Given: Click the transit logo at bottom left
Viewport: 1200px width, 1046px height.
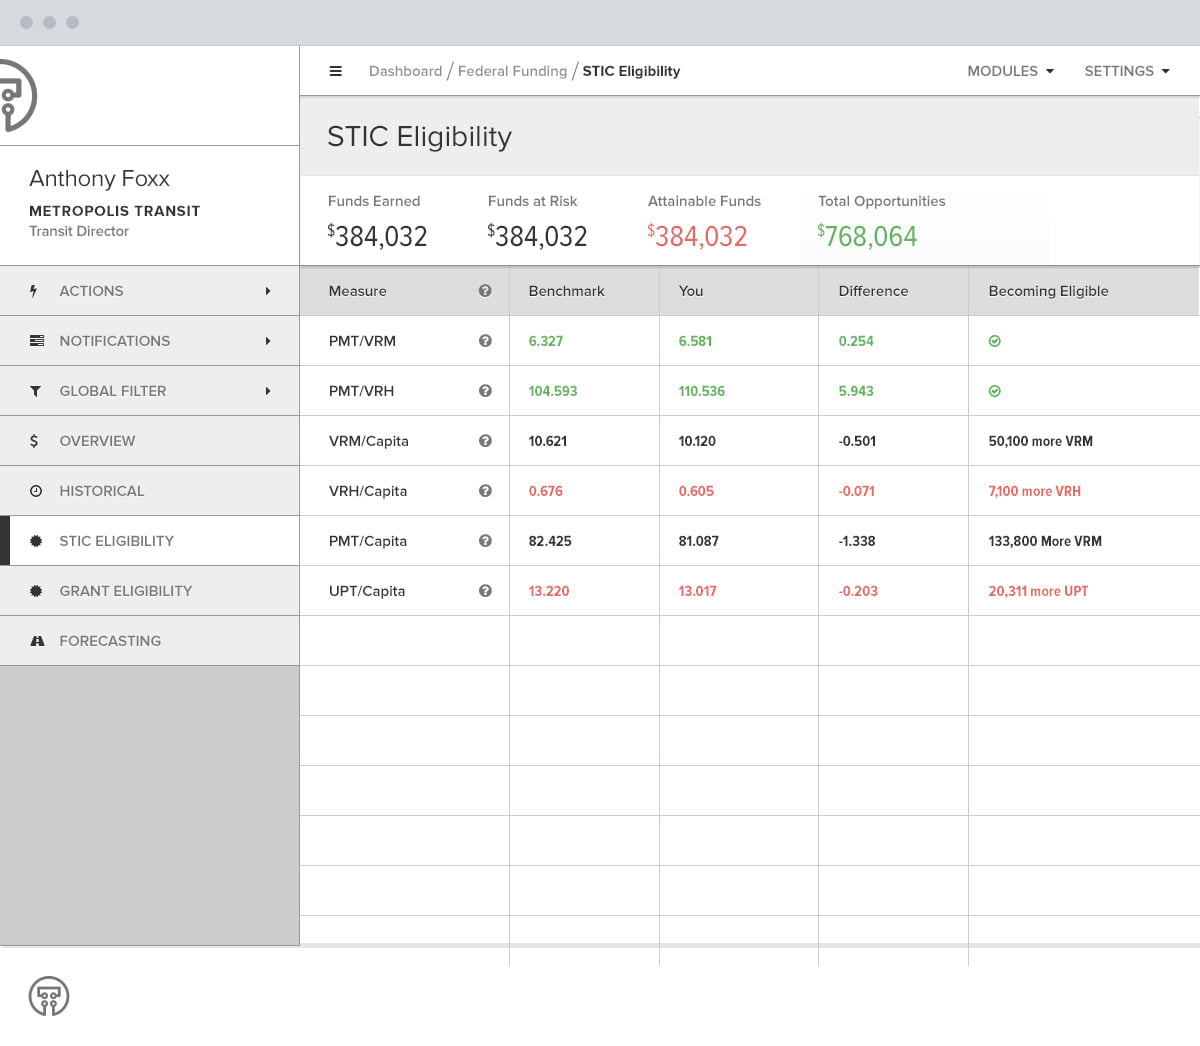Looking at the screenshot, I should [x=49, y=996].
